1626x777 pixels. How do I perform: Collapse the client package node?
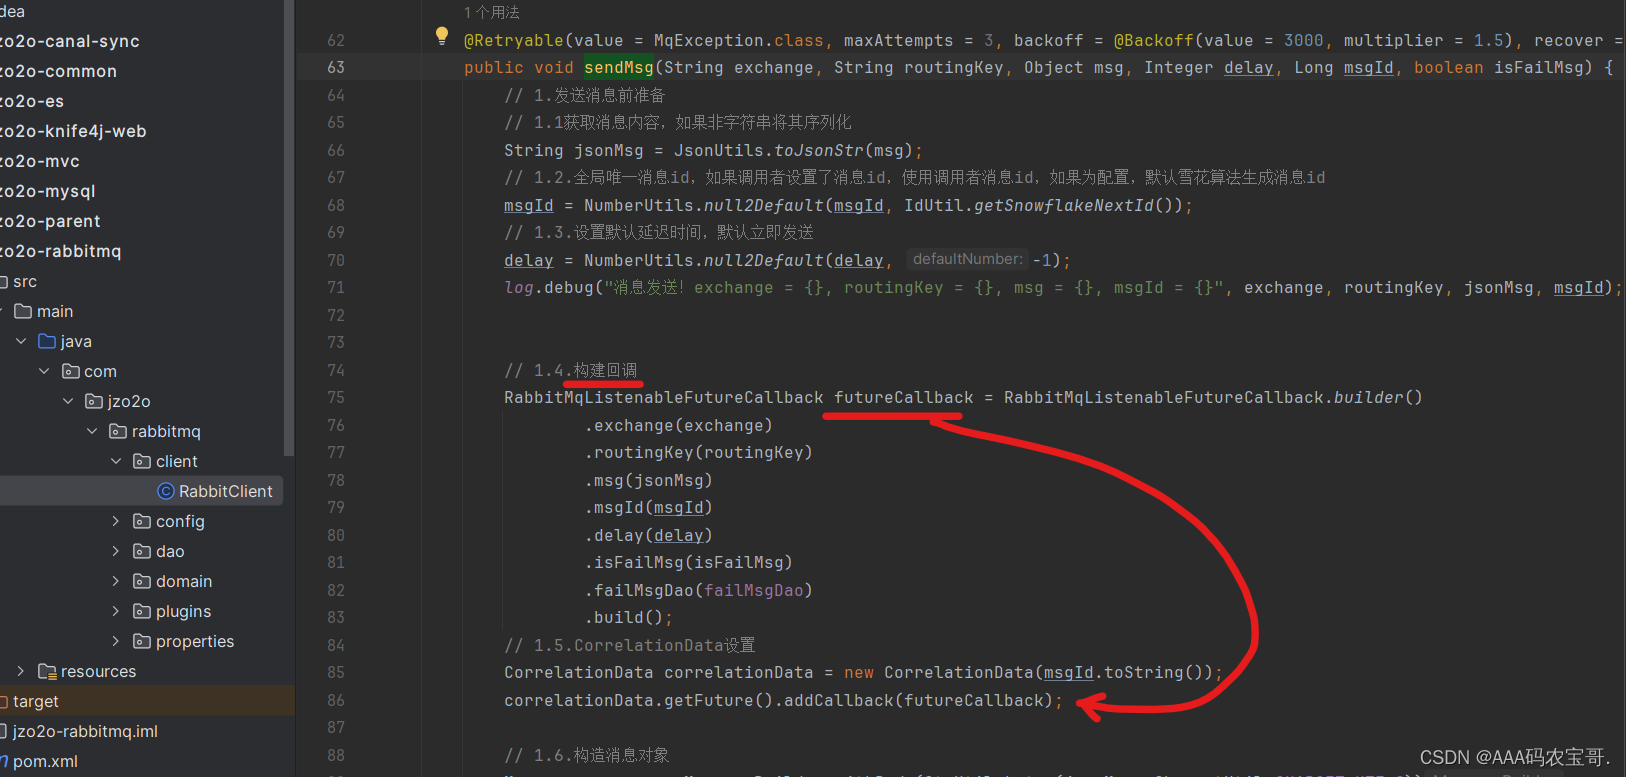coord(116,461)
